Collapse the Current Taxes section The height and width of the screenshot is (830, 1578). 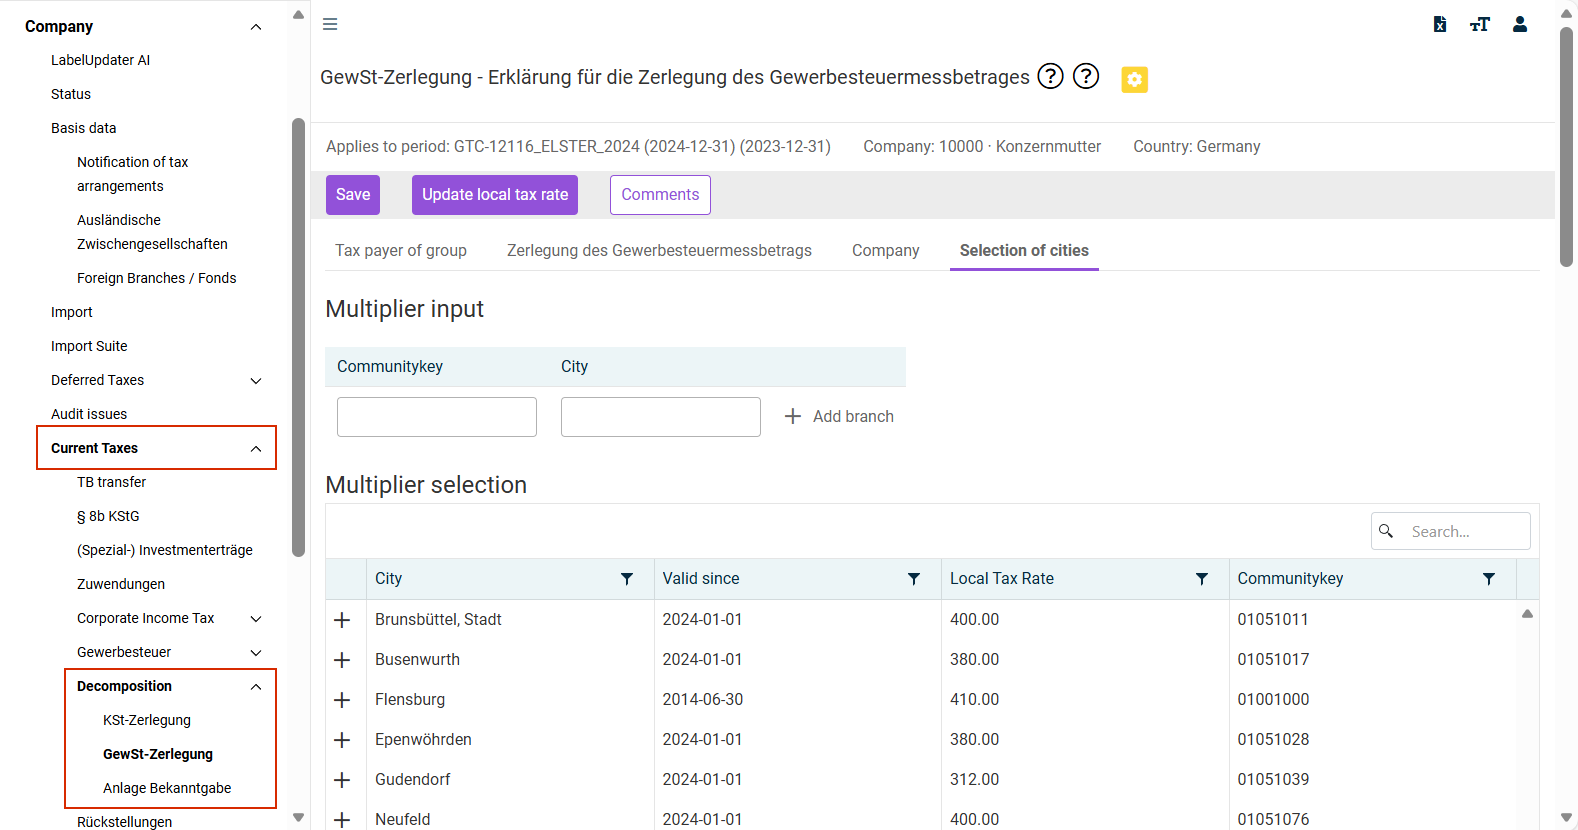coord(256,449)
